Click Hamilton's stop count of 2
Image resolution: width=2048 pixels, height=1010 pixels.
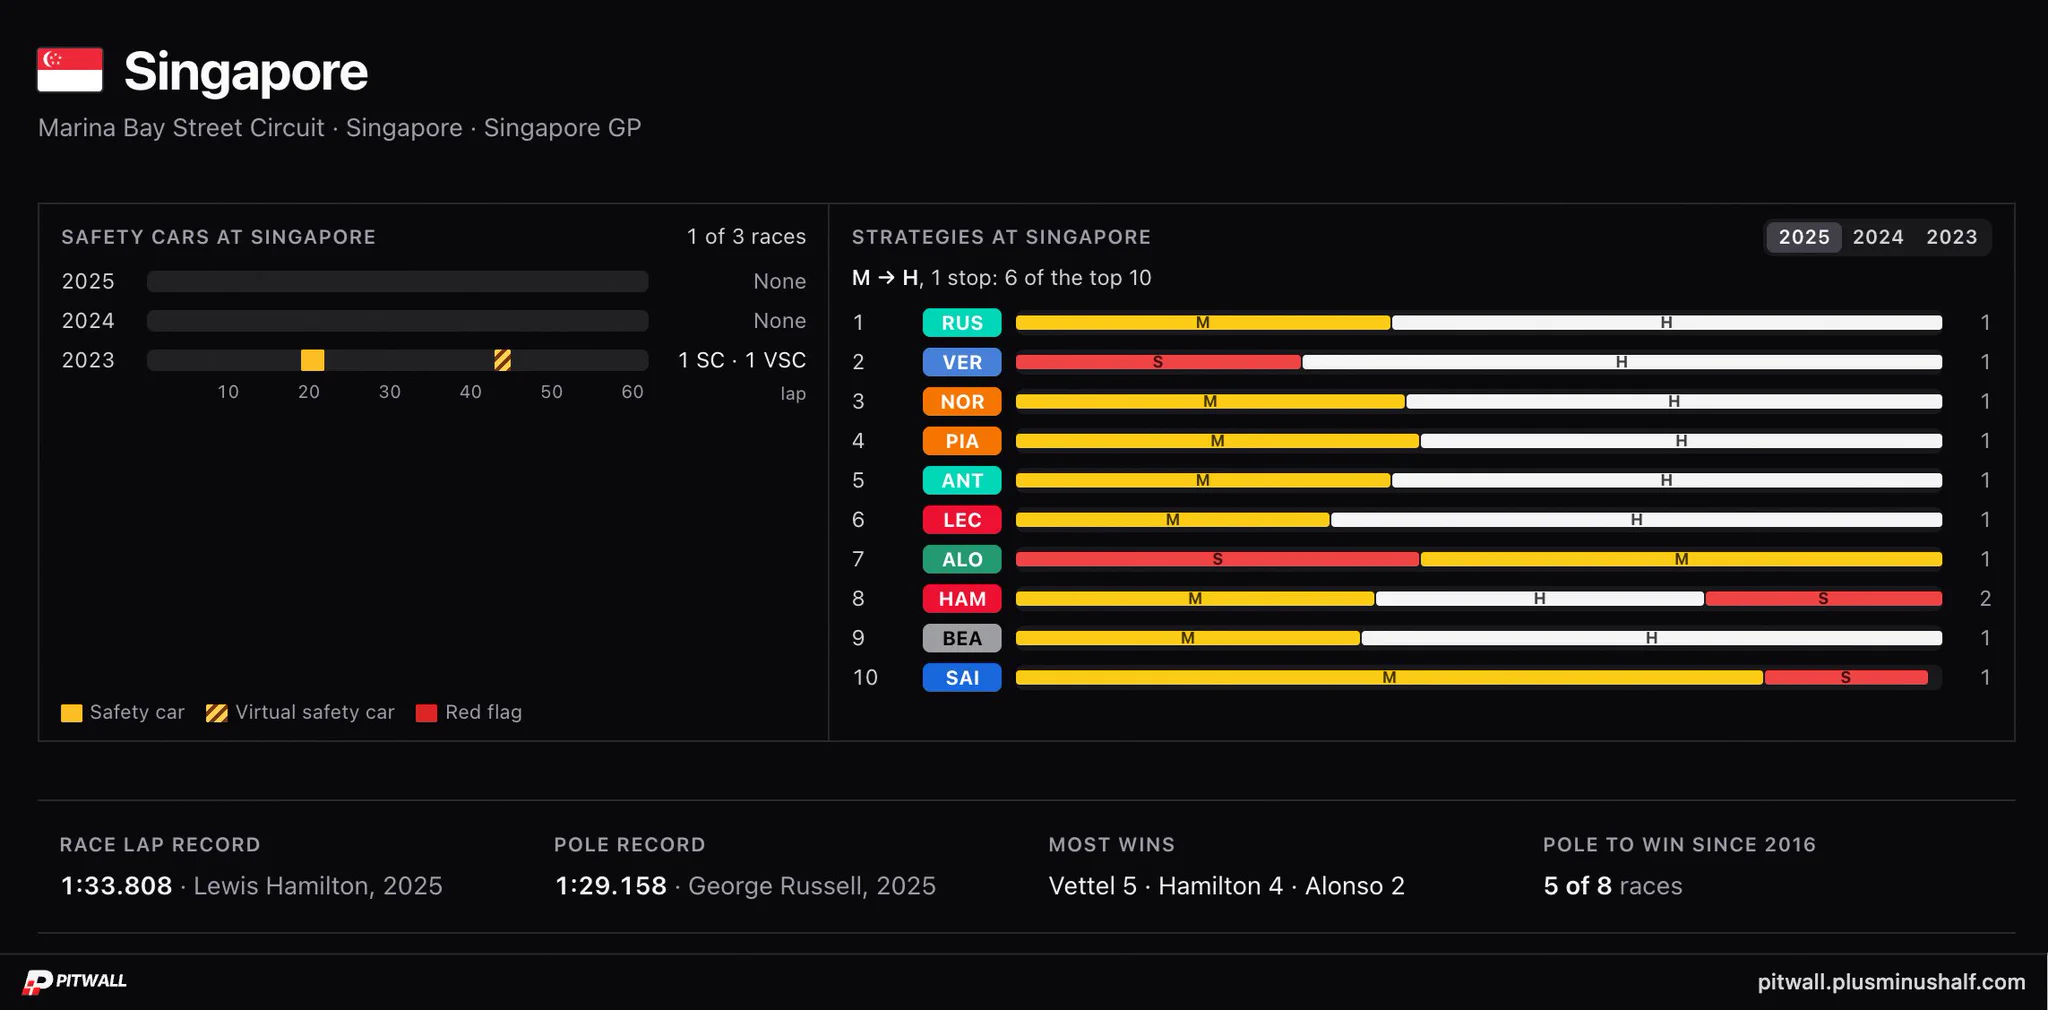pyautogui.click(x=1985, y=599)
